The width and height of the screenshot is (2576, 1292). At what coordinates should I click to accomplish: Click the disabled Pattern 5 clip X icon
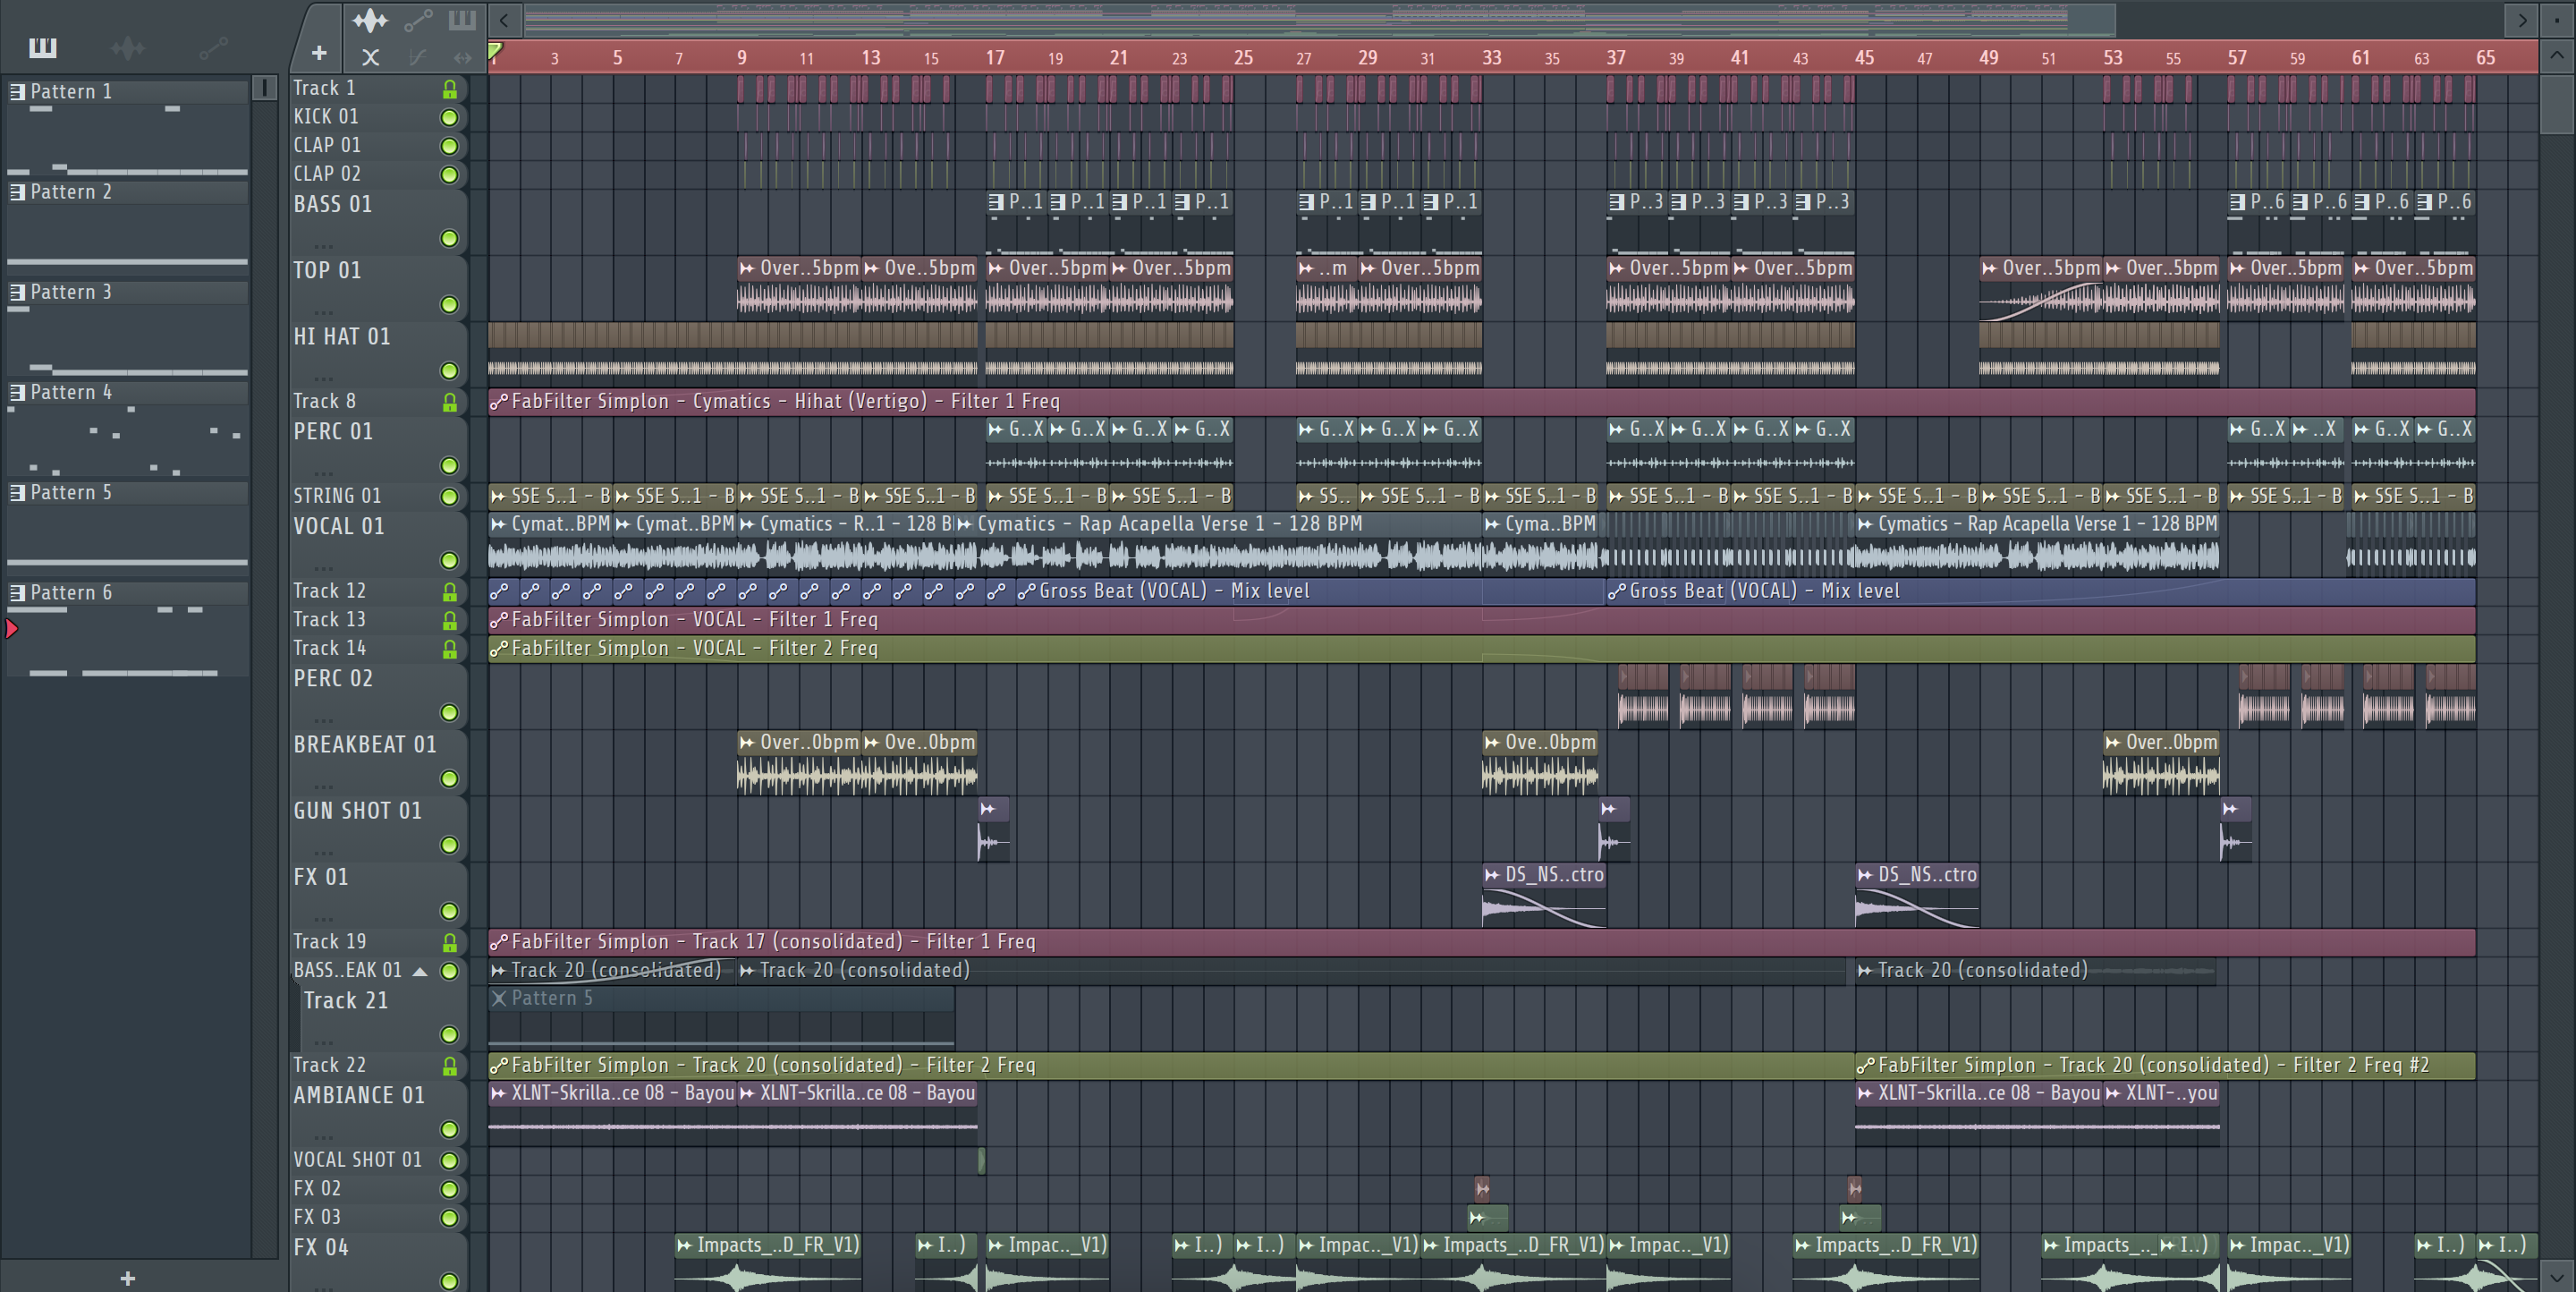[499, 998]
